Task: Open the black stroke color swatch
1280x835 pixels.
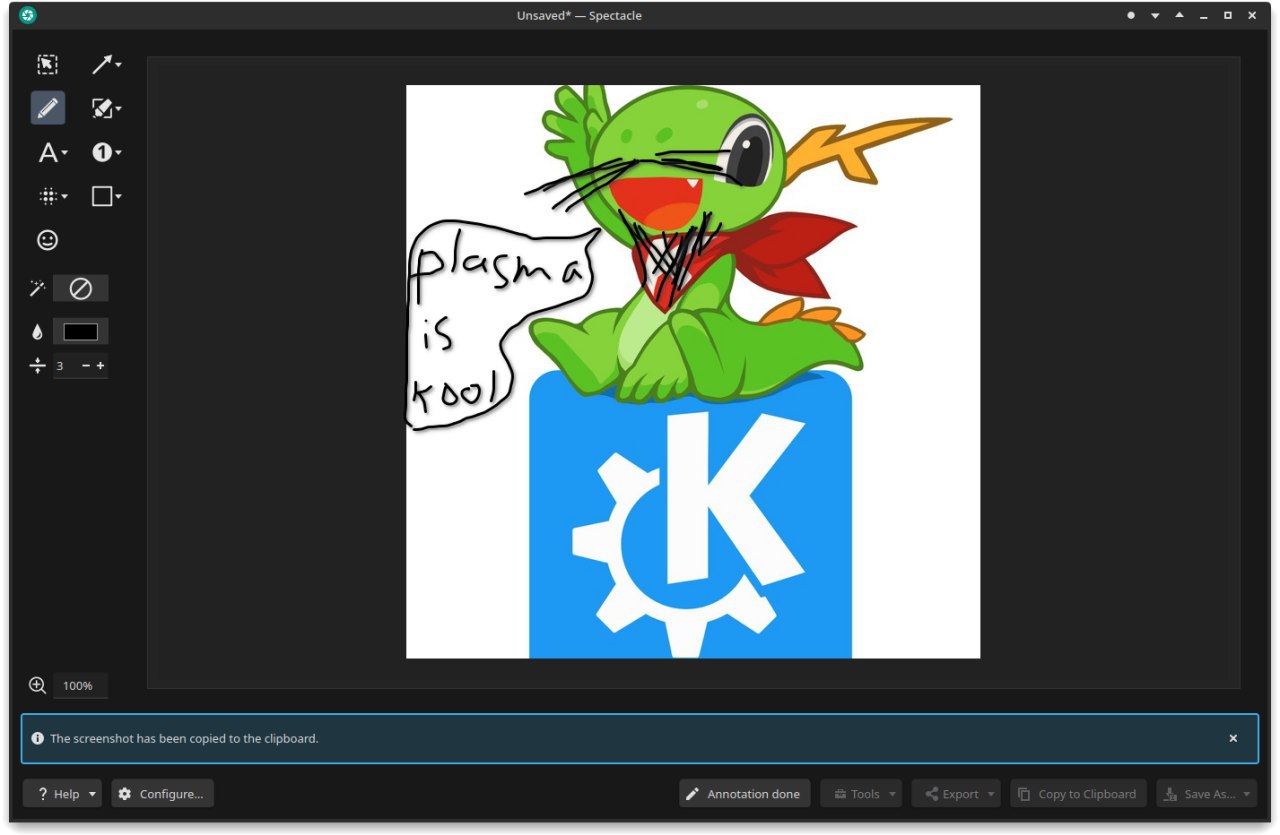Action: [81, 332]
